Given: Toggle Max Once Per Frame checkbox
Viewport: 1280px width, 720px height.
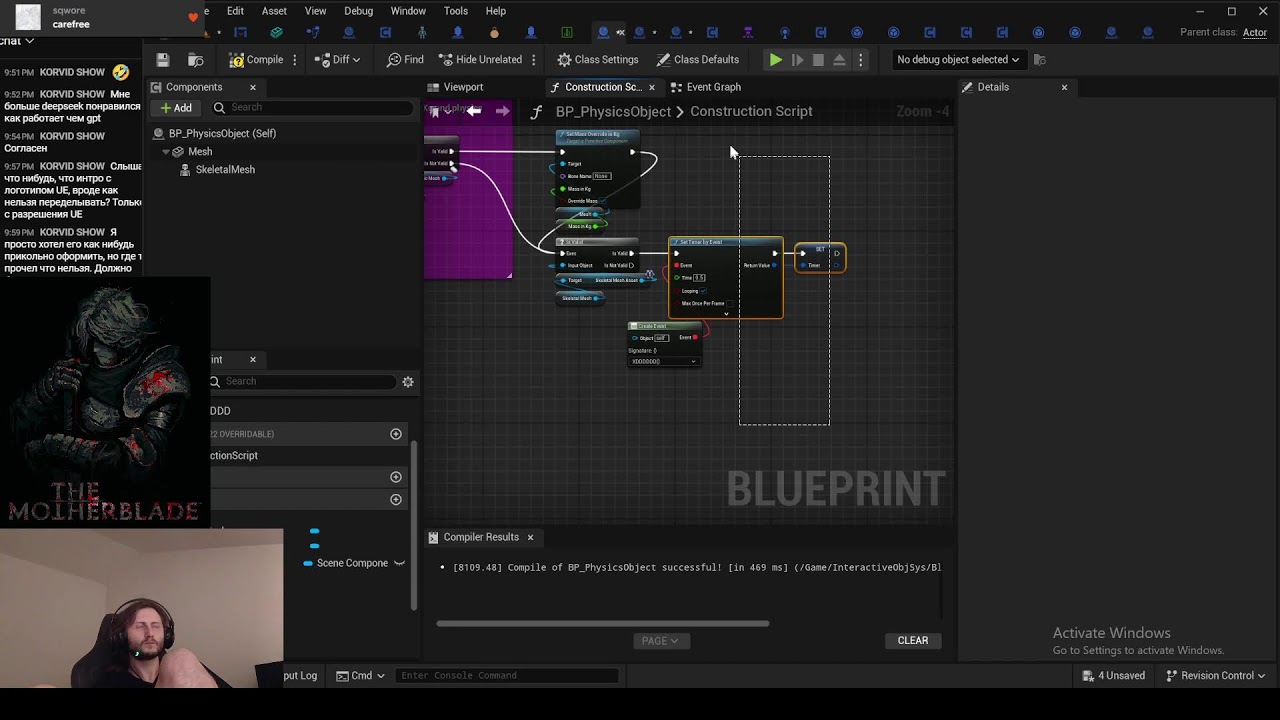Looking at the screenshot, I should [x=729, y=303].
